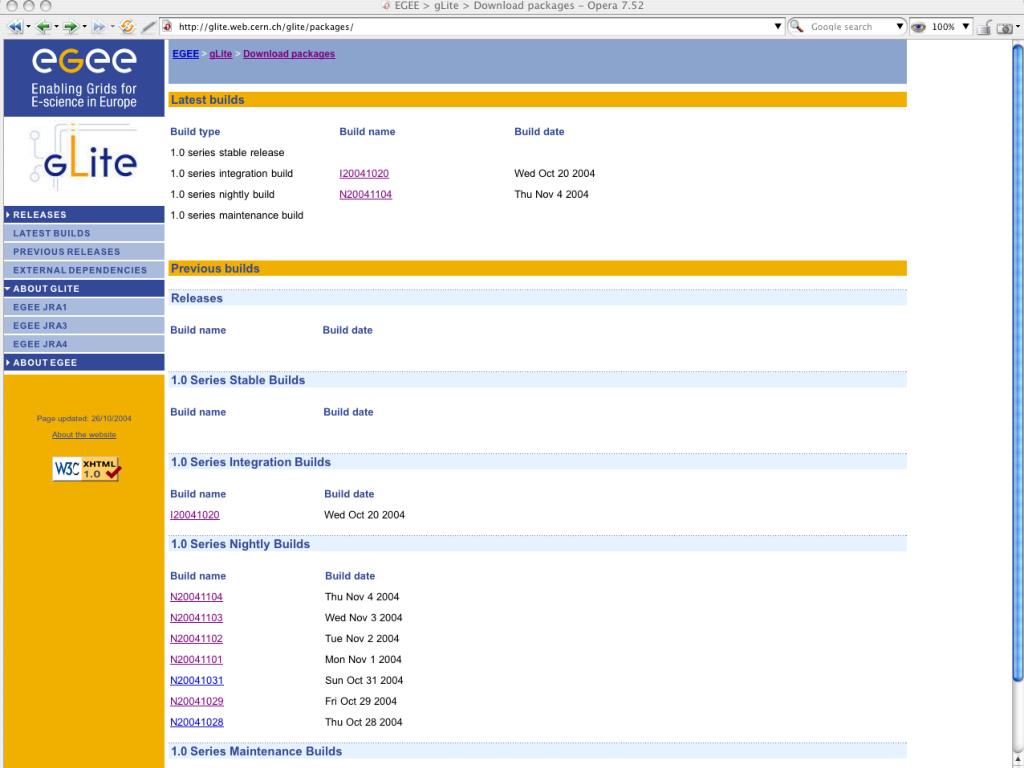The image size is (1024, 768).
Task: Open I20041020 in the Latest builds table
Action: (x=364, y=174)
